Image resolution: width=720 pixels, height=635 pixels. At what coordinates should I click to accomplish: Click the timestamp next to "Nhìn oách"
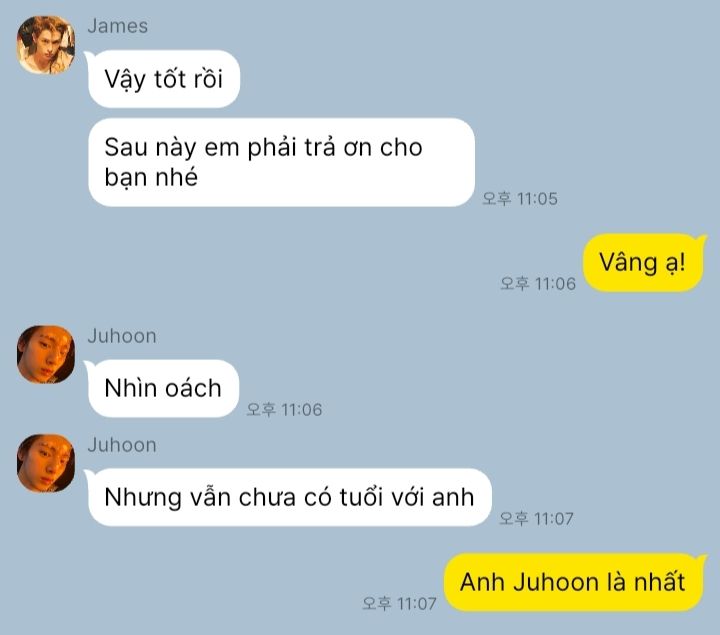point(284,410)
